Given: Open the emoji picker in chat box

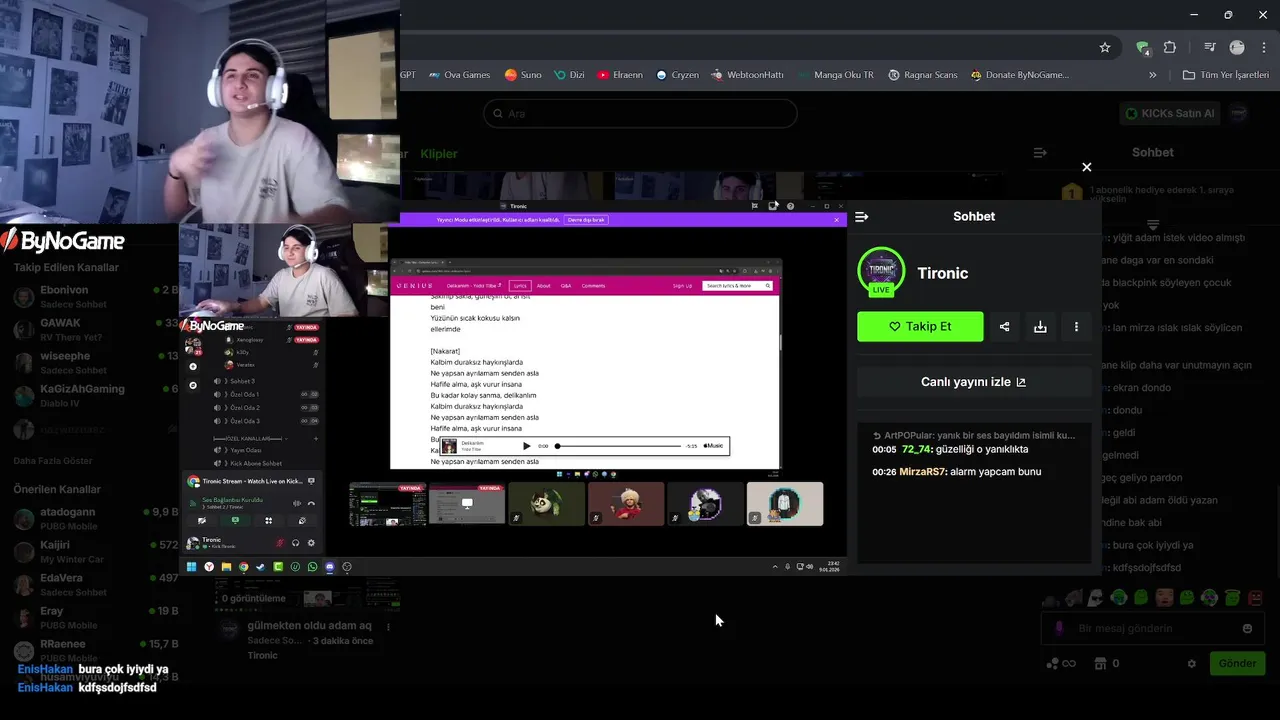Looking at the screenshot, I should (x=1247, y=628).
